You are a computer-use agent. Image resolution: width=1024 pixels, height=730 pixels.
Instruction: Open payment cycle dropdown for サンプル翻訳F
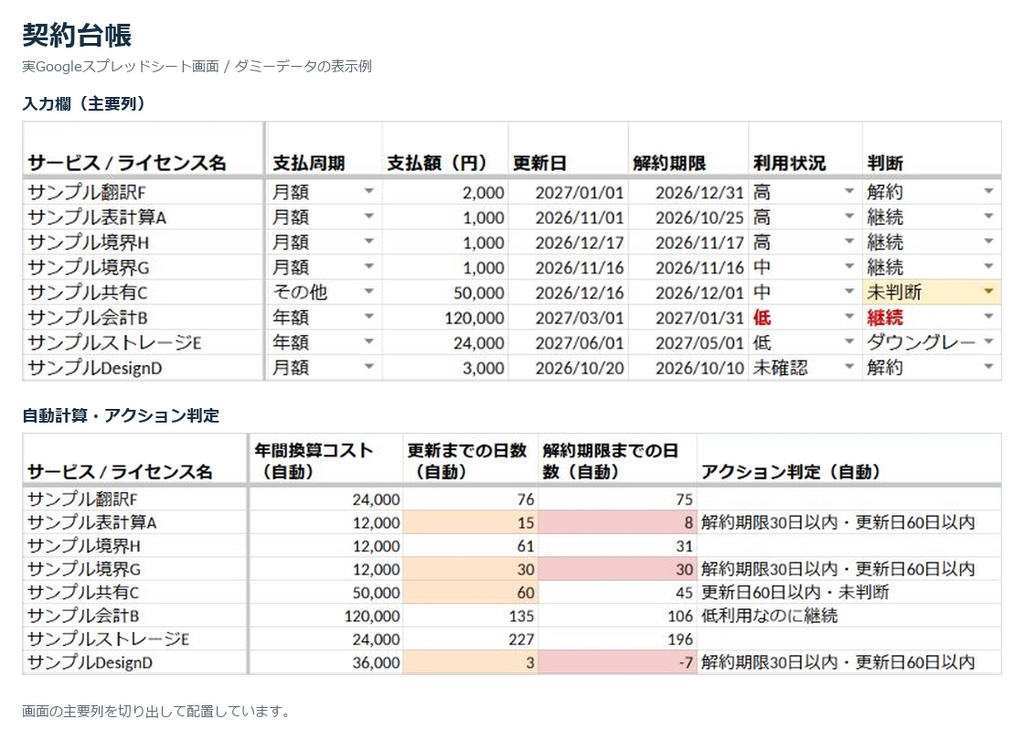[x=369, y=191]
